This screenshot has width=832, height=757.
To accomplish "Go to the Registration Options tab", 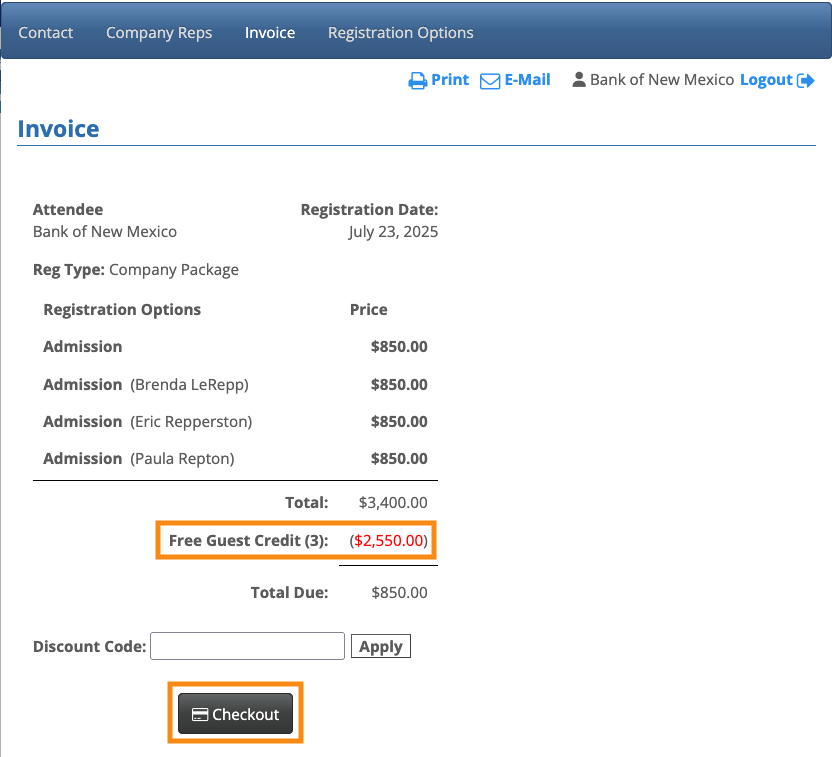I will pos(401,33).
